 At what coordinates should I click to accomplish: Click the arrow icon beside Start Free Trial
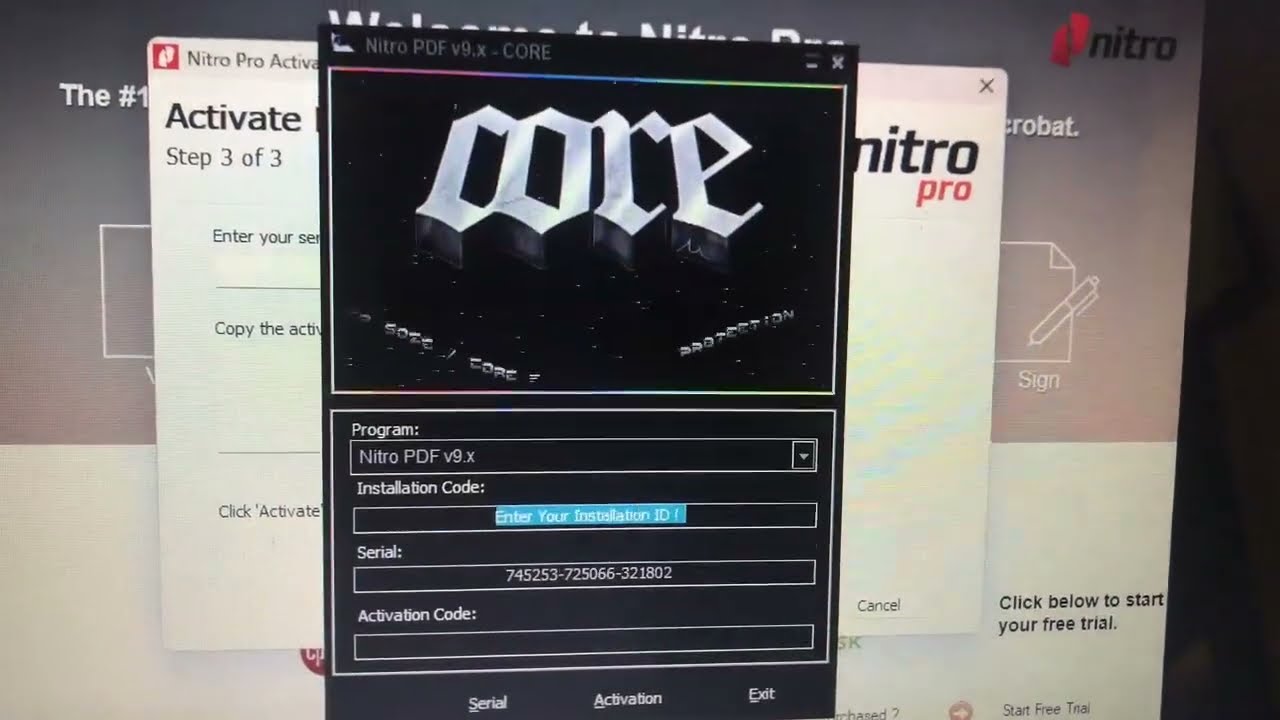point(961,710)
